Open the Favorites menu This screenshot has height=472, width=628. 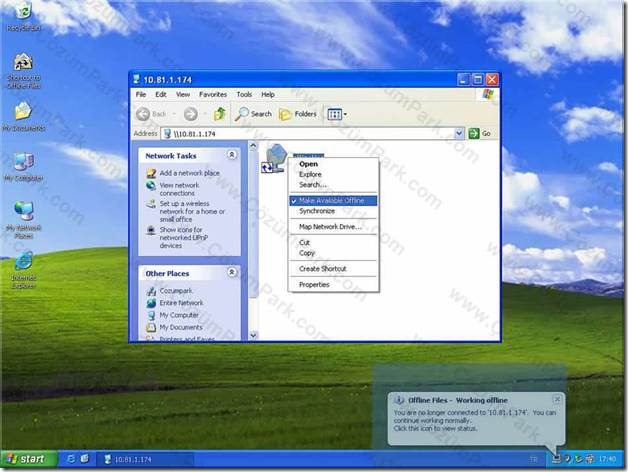point(213,95)
